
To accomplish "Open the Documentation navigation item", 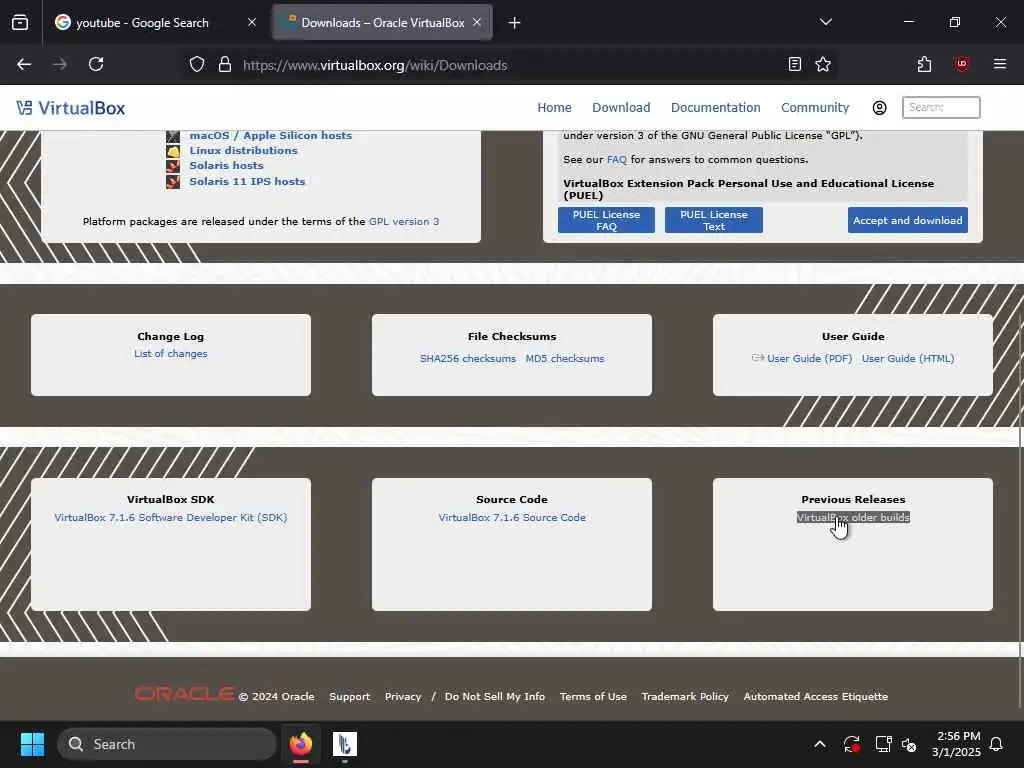I will coord(715,107).
